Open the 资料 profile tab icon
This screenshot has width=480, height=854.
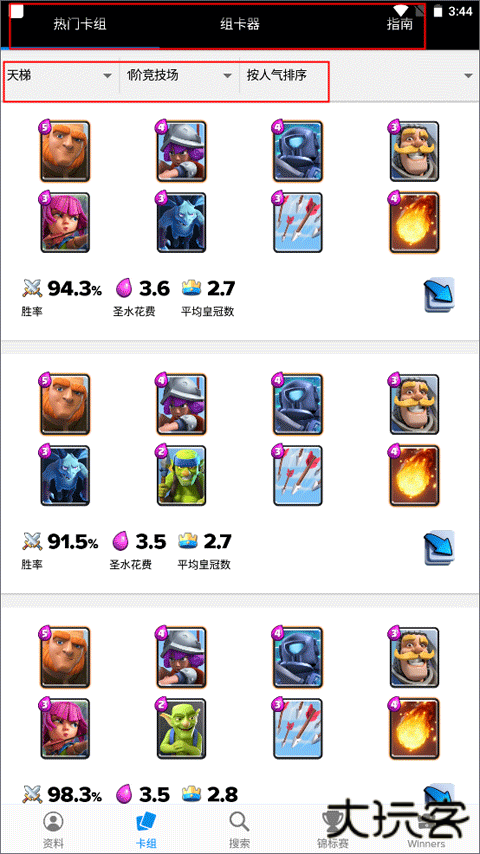pos(53,829)
